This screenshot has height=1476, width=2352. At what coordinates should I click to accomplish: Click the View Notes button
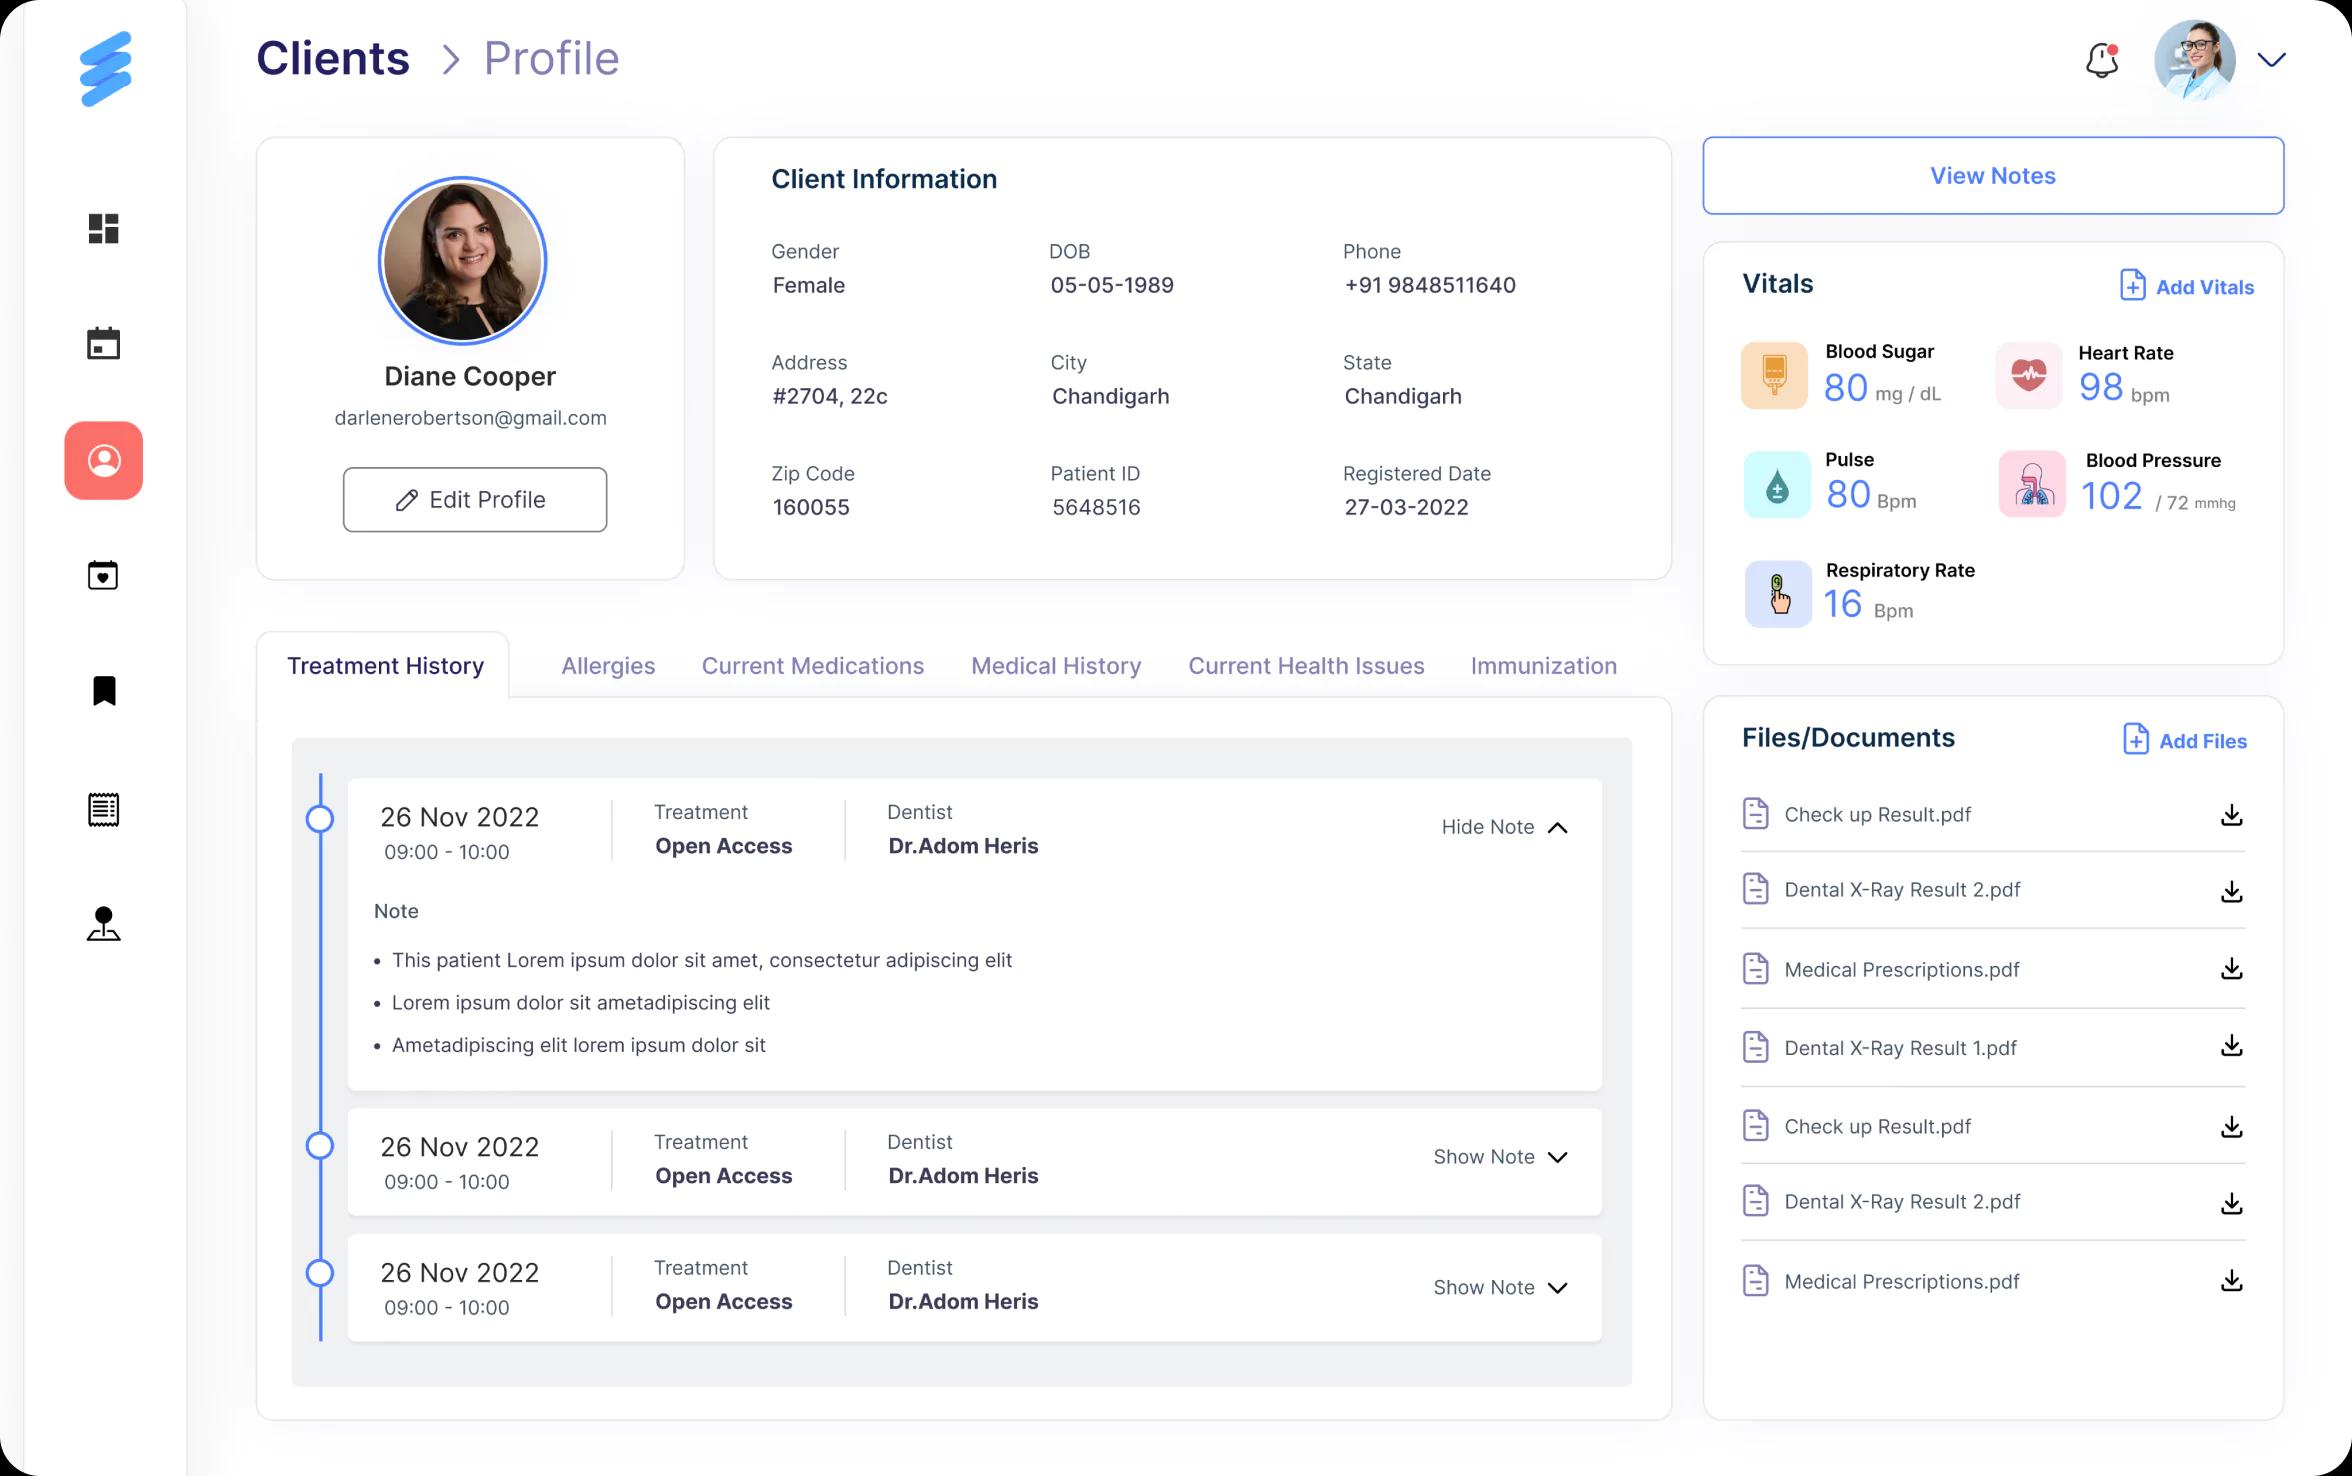click(1993, 175)
